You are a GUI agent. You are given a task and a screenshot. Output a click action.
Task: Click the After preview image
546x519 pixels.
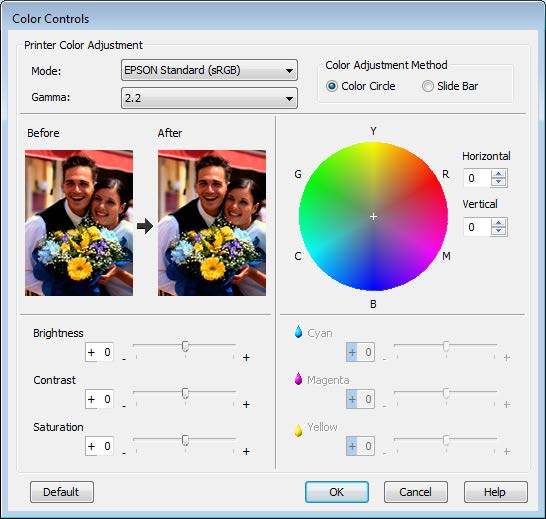pyautogui.click(x=212, y=223)
